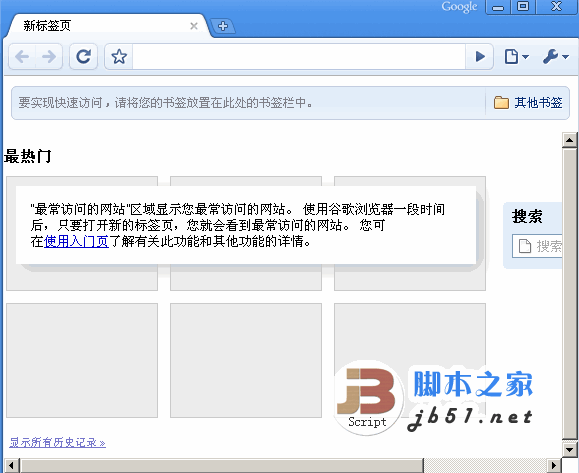Click the 最热门 heading
The image size is (579, 473).
pyautogui.click(x=27, y=156)
